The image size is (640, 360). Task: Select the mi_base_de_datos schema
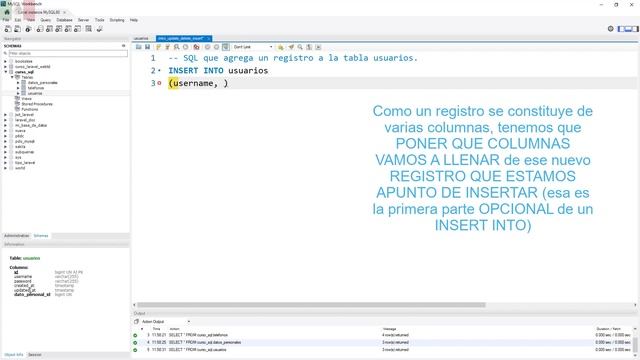coord(31,125)
